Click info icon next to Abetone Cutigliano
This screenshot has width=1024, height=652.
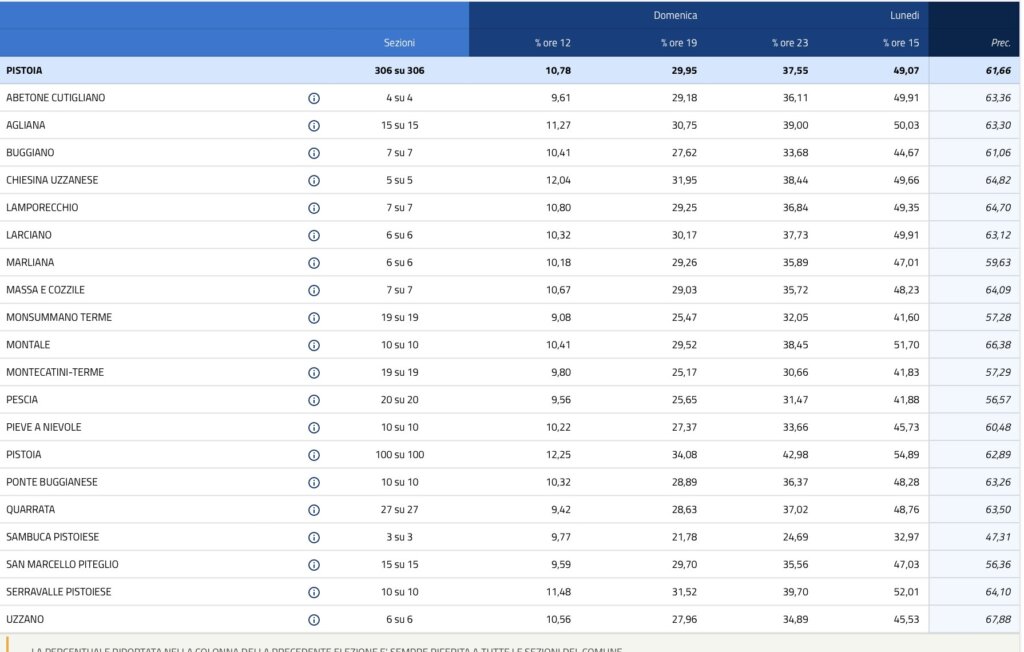[x=313, y=98]
